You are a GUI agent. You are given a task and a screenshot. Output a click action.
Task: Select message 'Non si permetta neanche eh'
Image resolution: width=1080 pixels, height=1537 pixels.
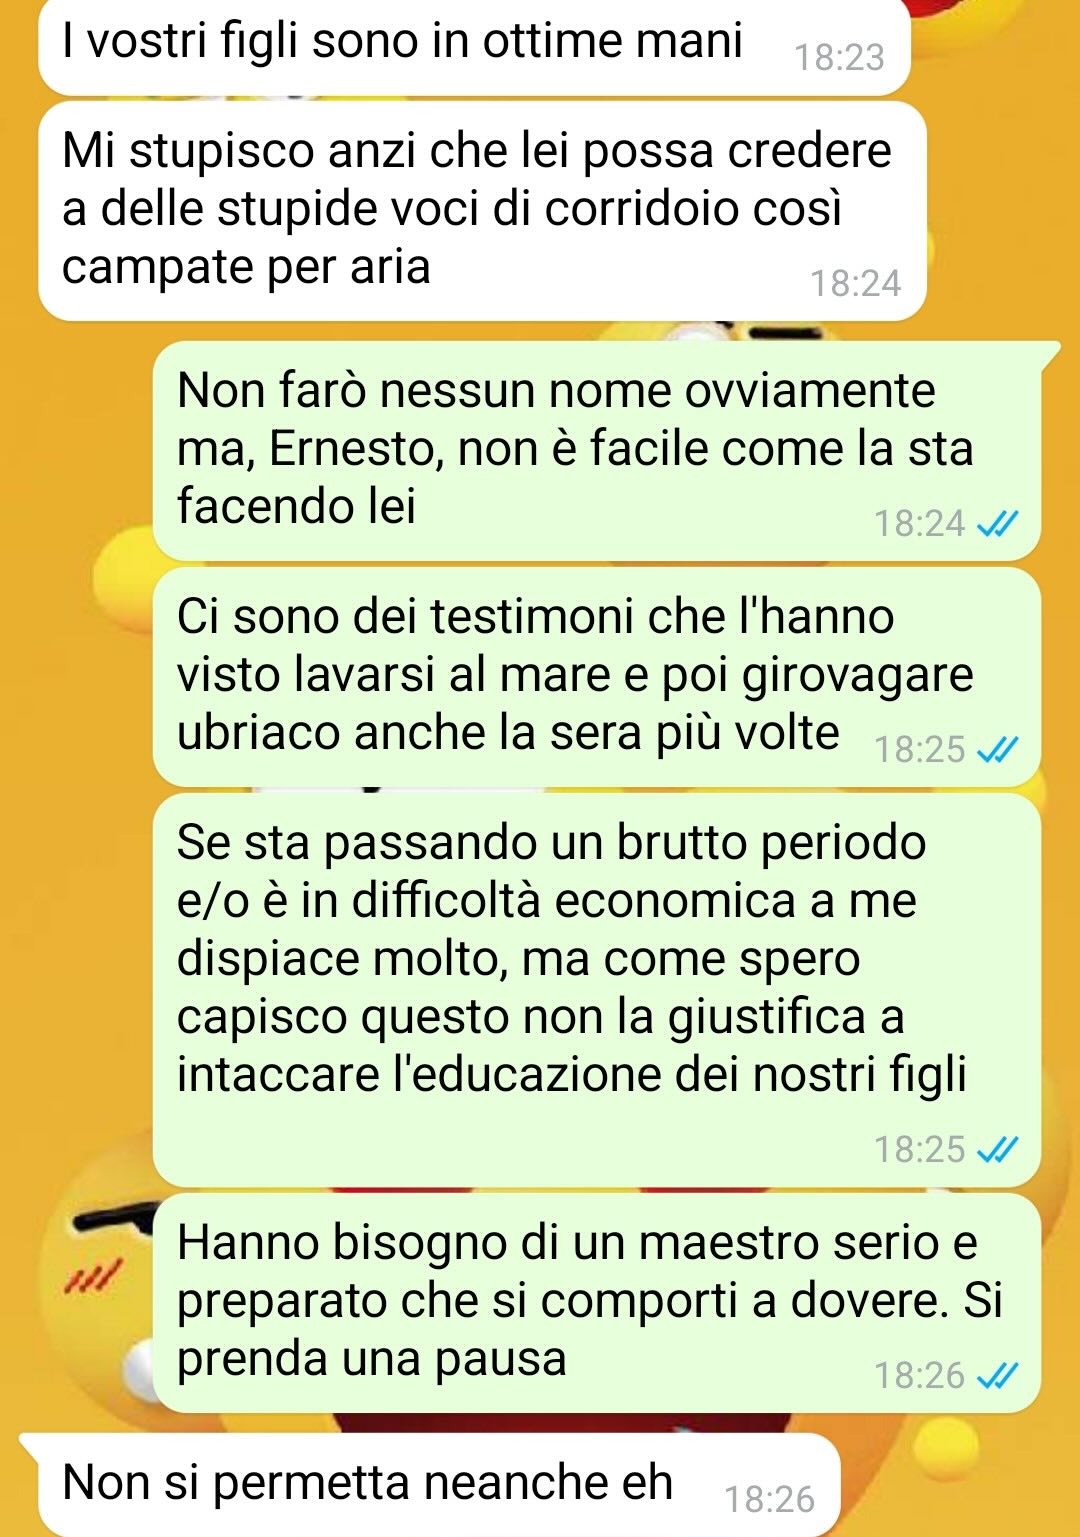pos(430,1485)
